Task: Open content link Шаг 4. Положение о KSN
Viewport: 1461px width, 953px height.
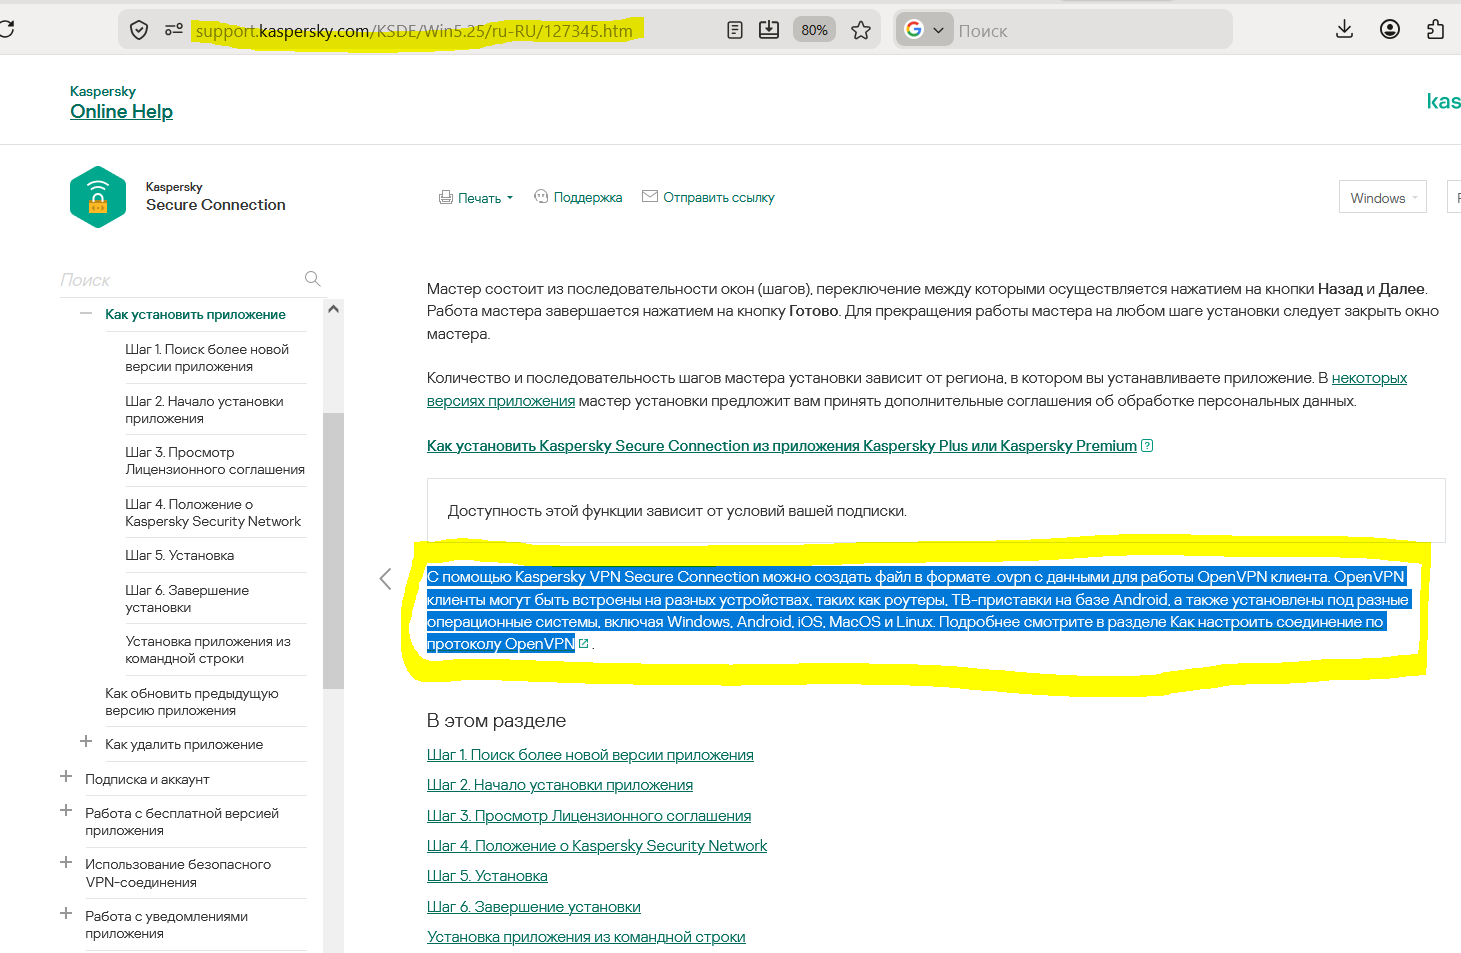Action: (x=597, y=846)
